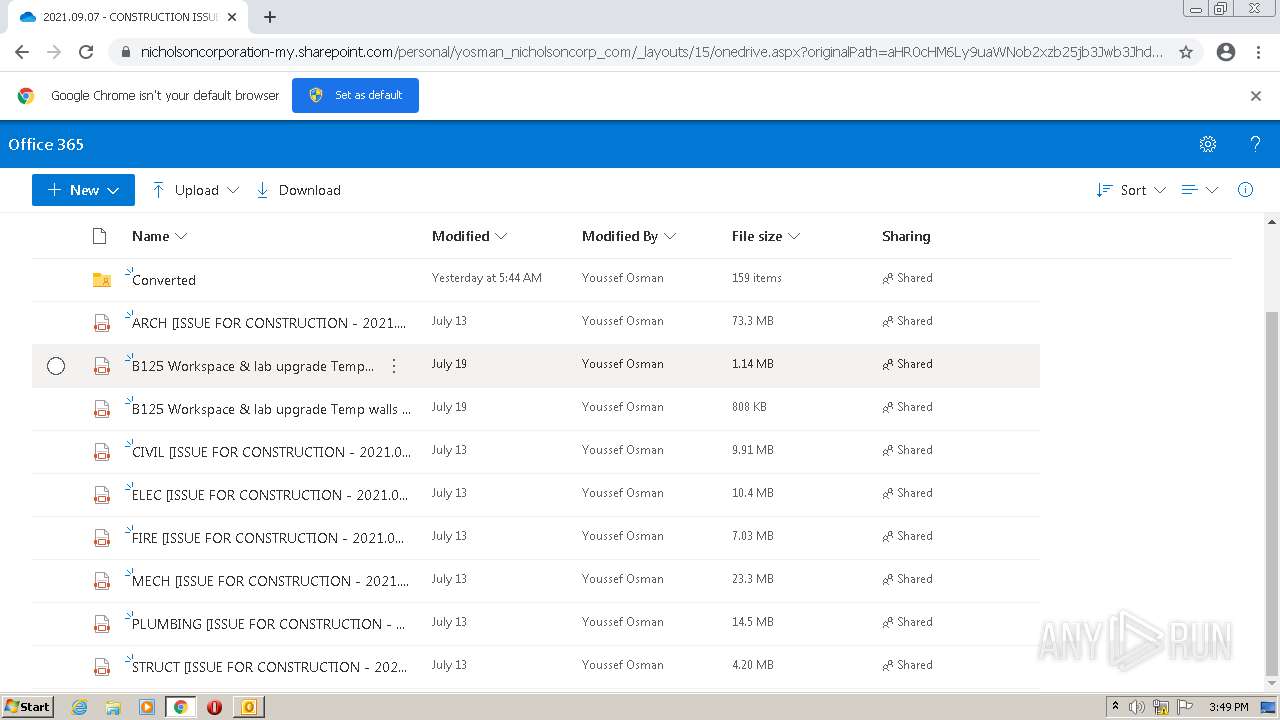The image size is (1280, 720).
Task: Click the PDF icon of FIRE file
Action: tap(101, 538)
